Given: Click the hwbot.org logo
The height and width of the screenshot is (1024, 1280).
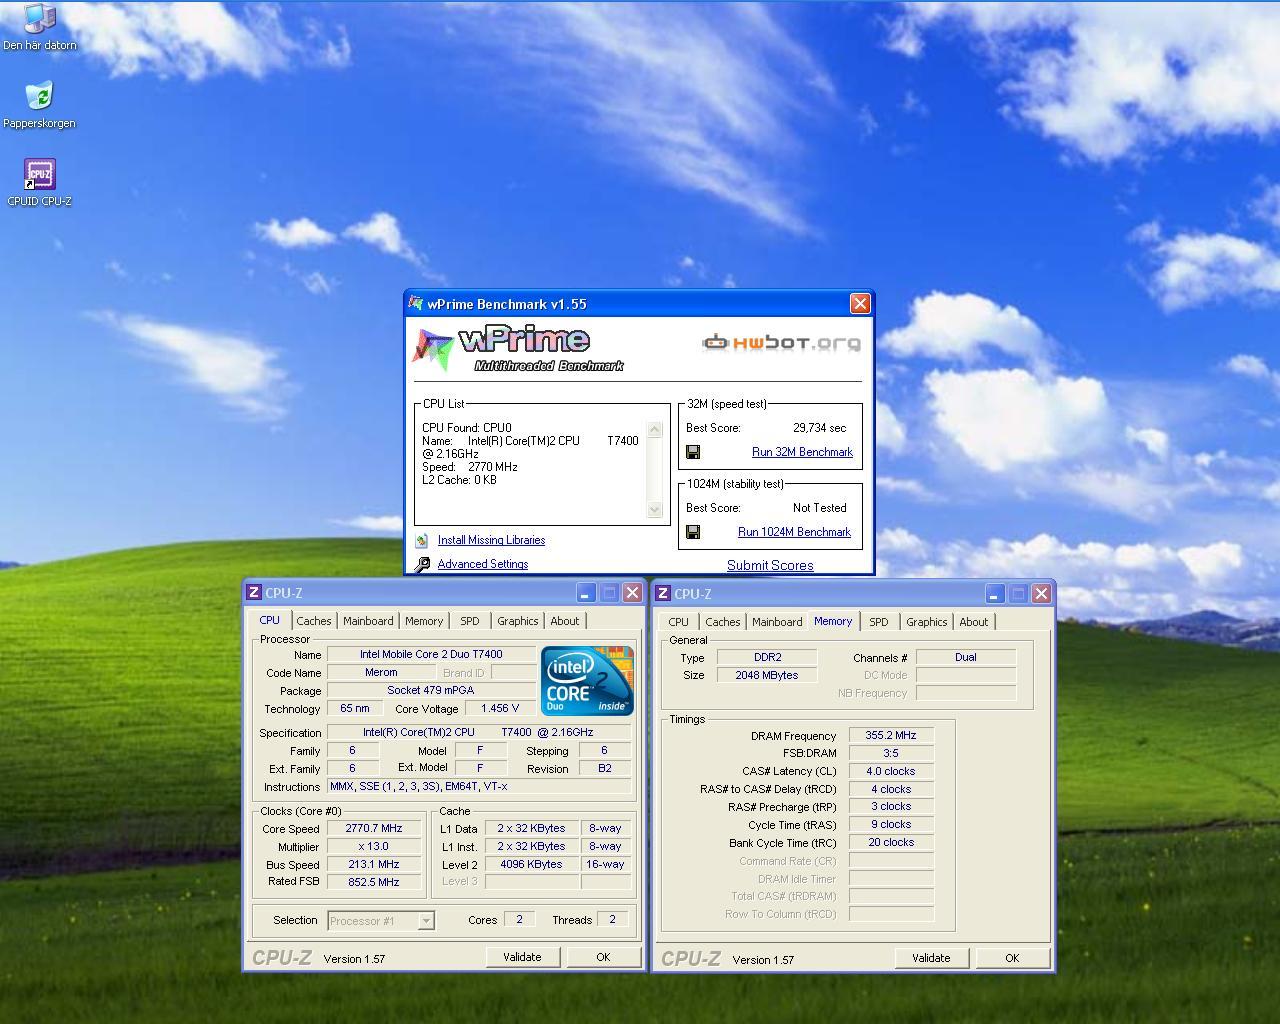Looking at the screenshot, I should [781, 343].
